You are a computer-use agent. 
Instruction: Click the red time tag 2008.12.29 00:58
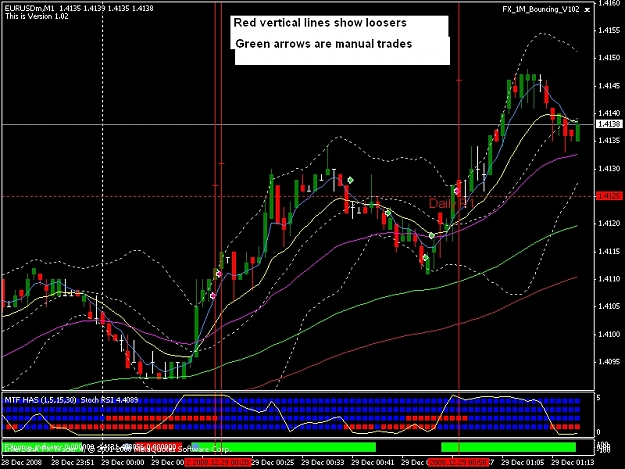[x=458, y=463]
